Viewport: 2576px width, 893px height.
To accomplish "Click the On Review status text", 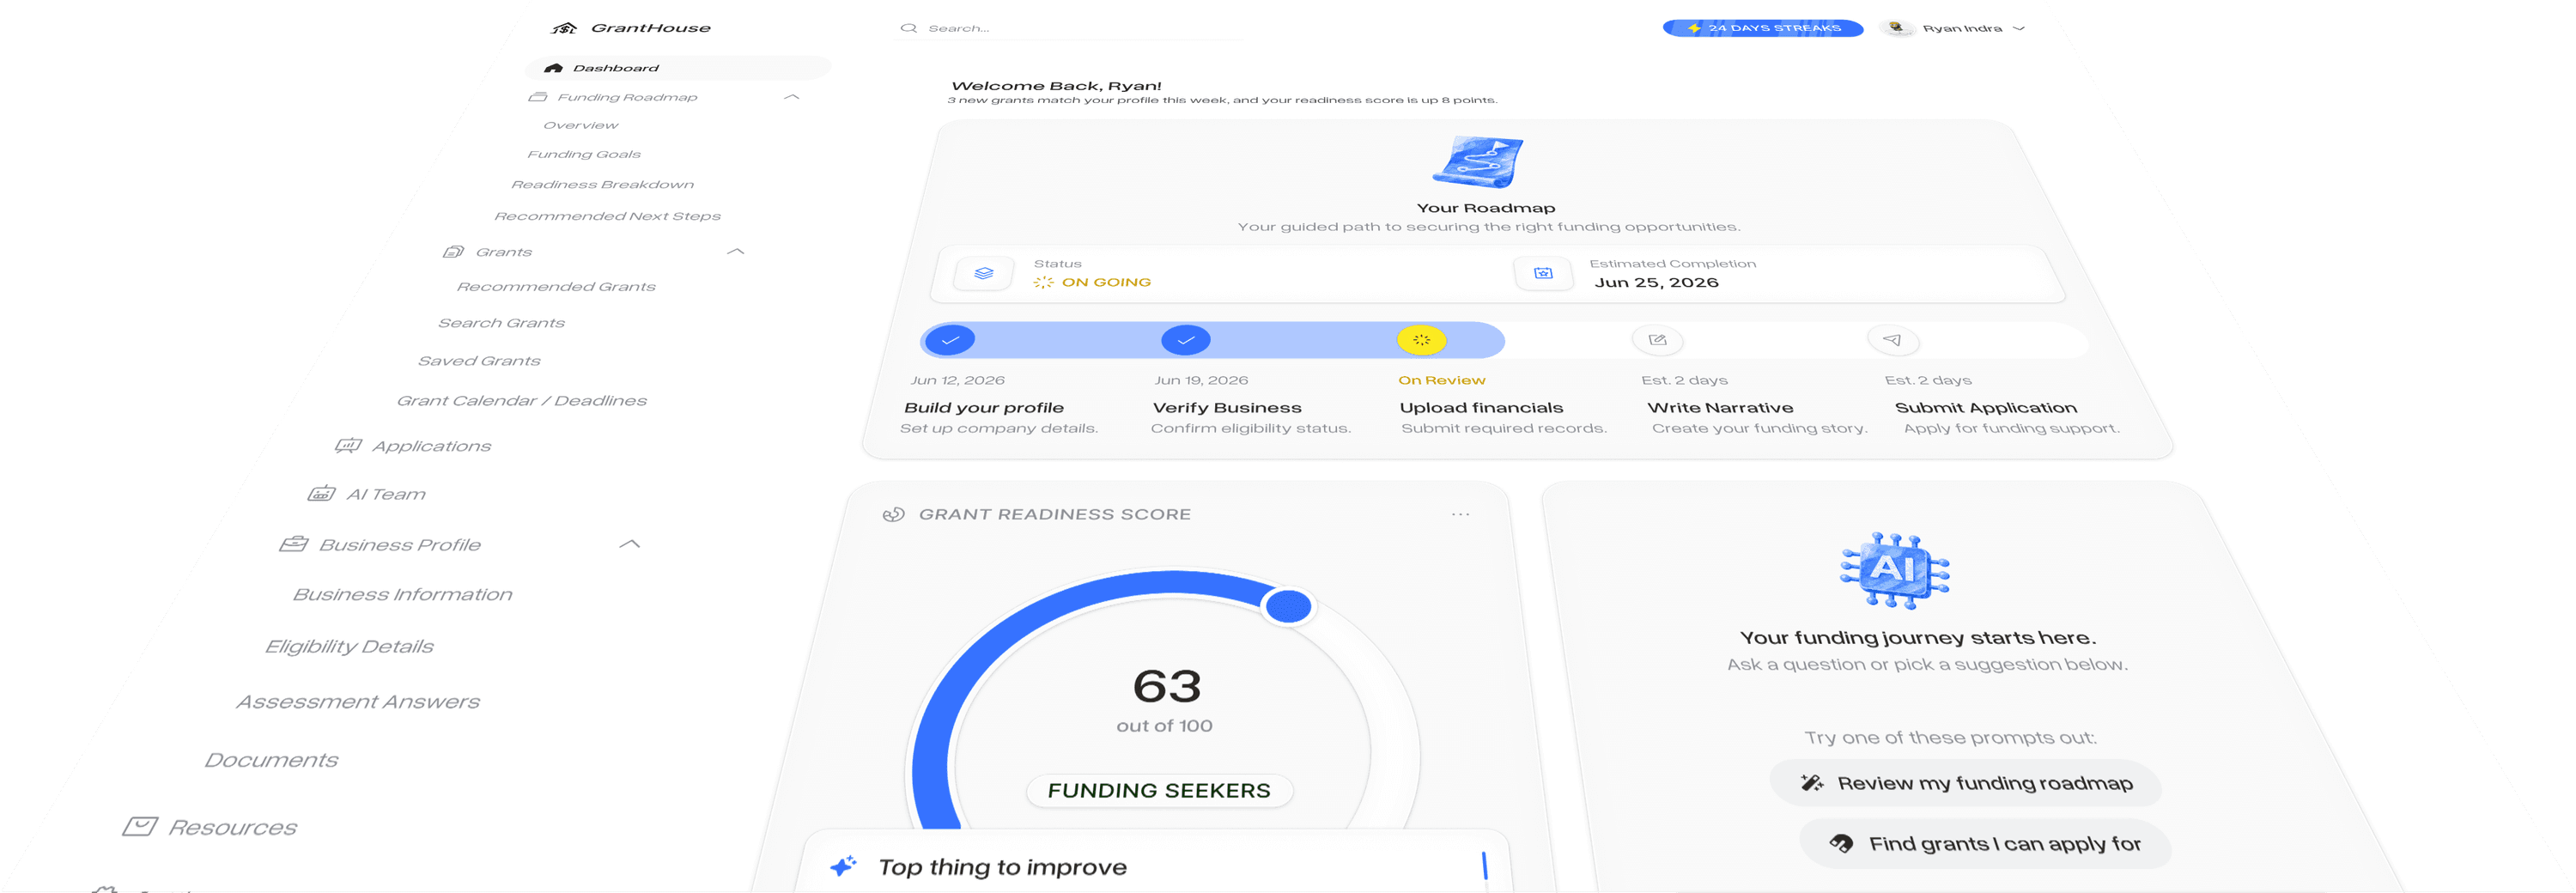I will (x=1441, y=381).
